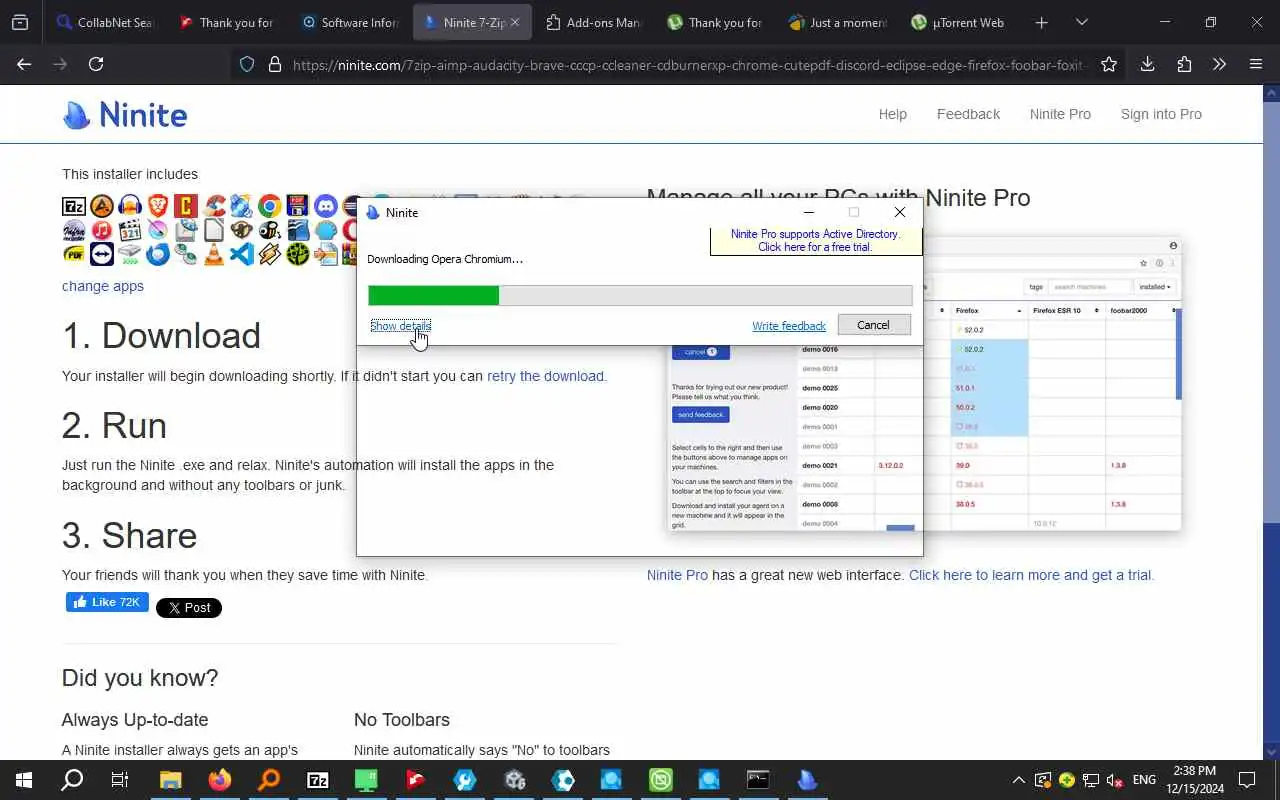Open the Feedback header link
The width and height of the screenshot is (1280, 800).
968,114
